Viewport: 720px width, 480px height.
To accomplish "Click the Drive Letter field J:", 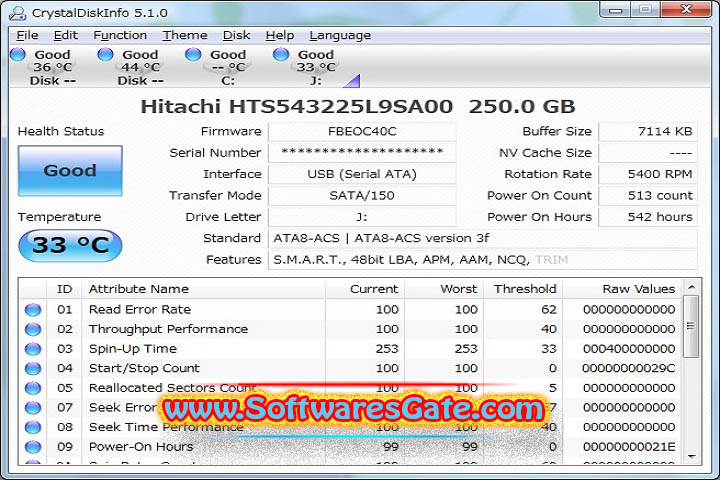I will pos(362,217).
